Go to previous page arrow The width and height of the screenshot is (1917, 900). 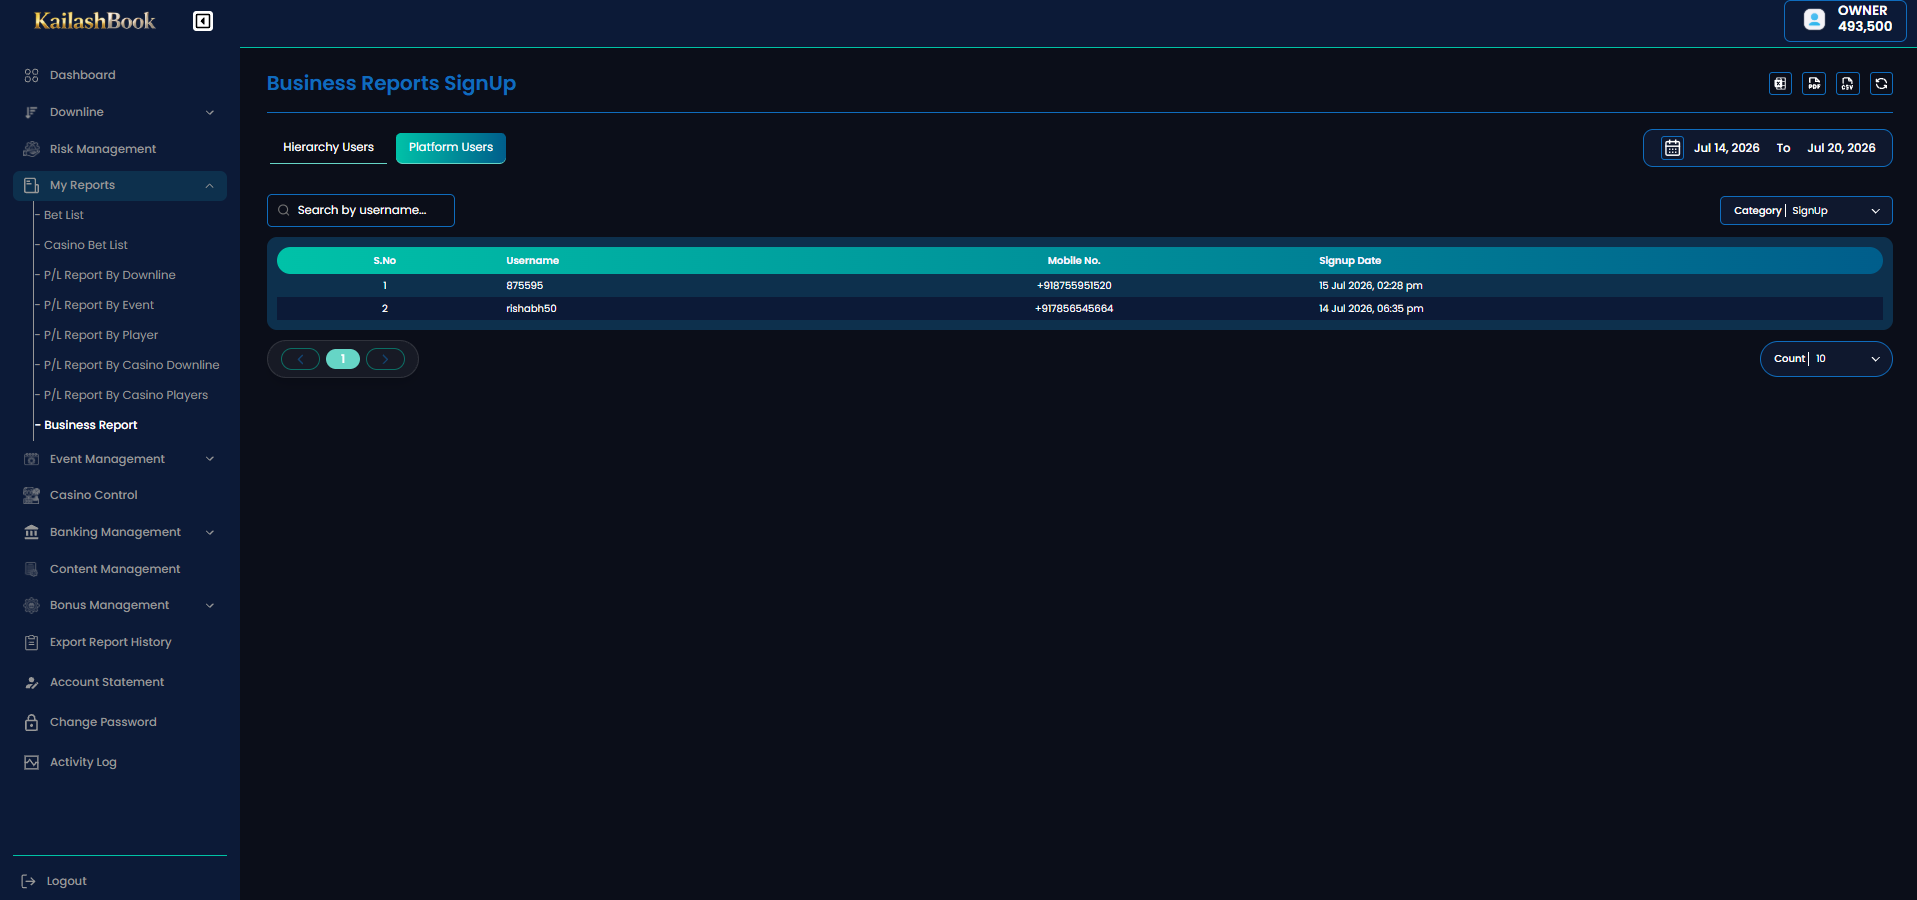300,359
